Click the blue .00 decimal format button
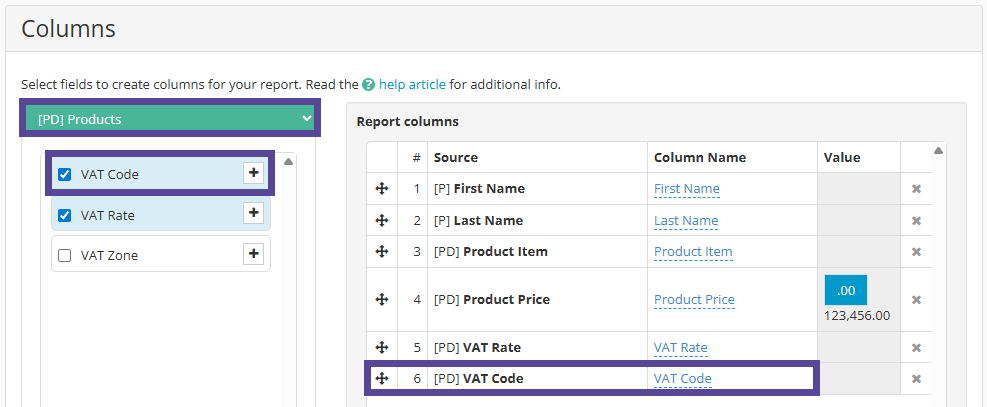Image resolution: width=987 pixels, height=407 pixels. 845,290
